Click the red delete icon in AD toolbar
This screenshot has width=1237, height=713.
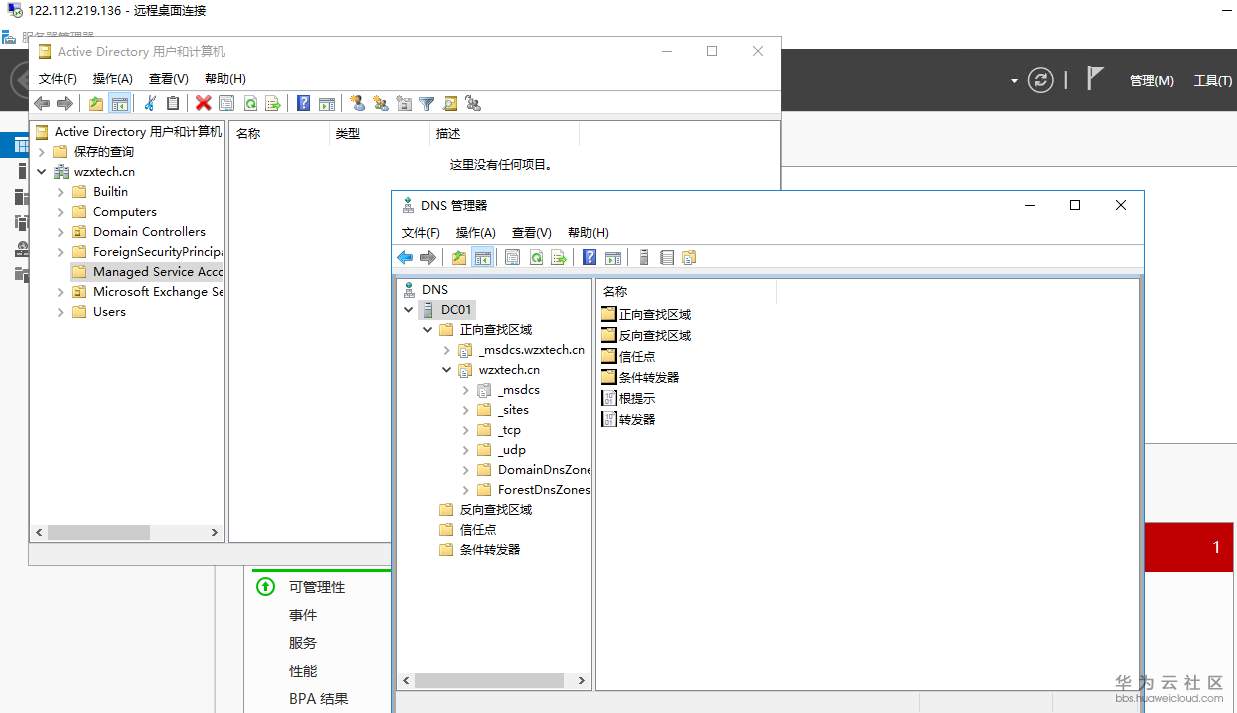coord(201,103)
